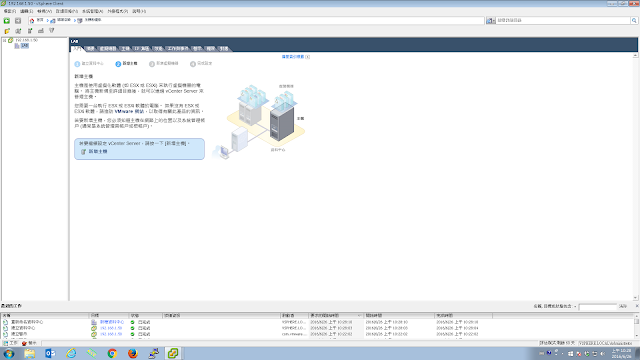640x360 pixels.
Task: Switch to the 摘要 (Summary) tab
Action: click(x=91, y=49)
